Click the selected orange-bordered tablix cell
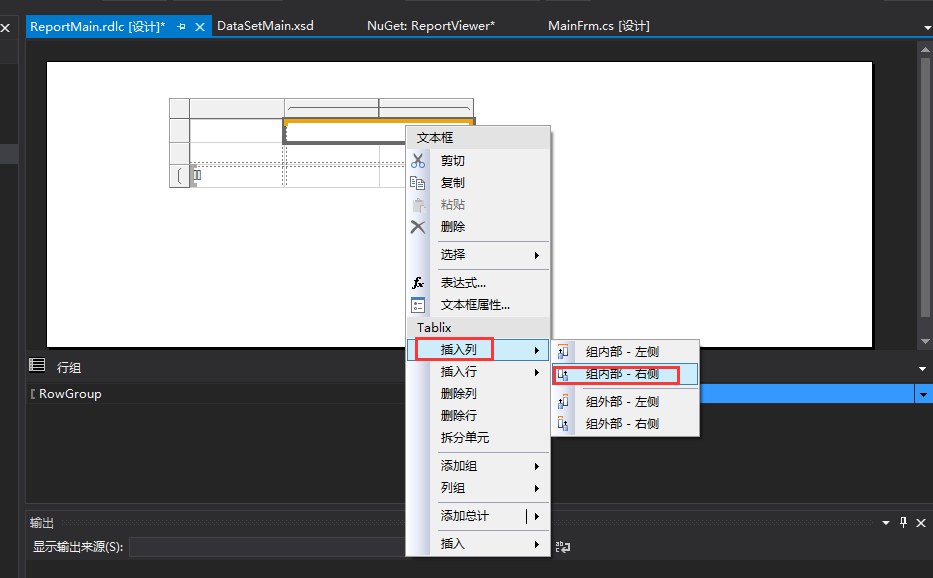Screen dimensions: 933x578 (x=344, y=131)
